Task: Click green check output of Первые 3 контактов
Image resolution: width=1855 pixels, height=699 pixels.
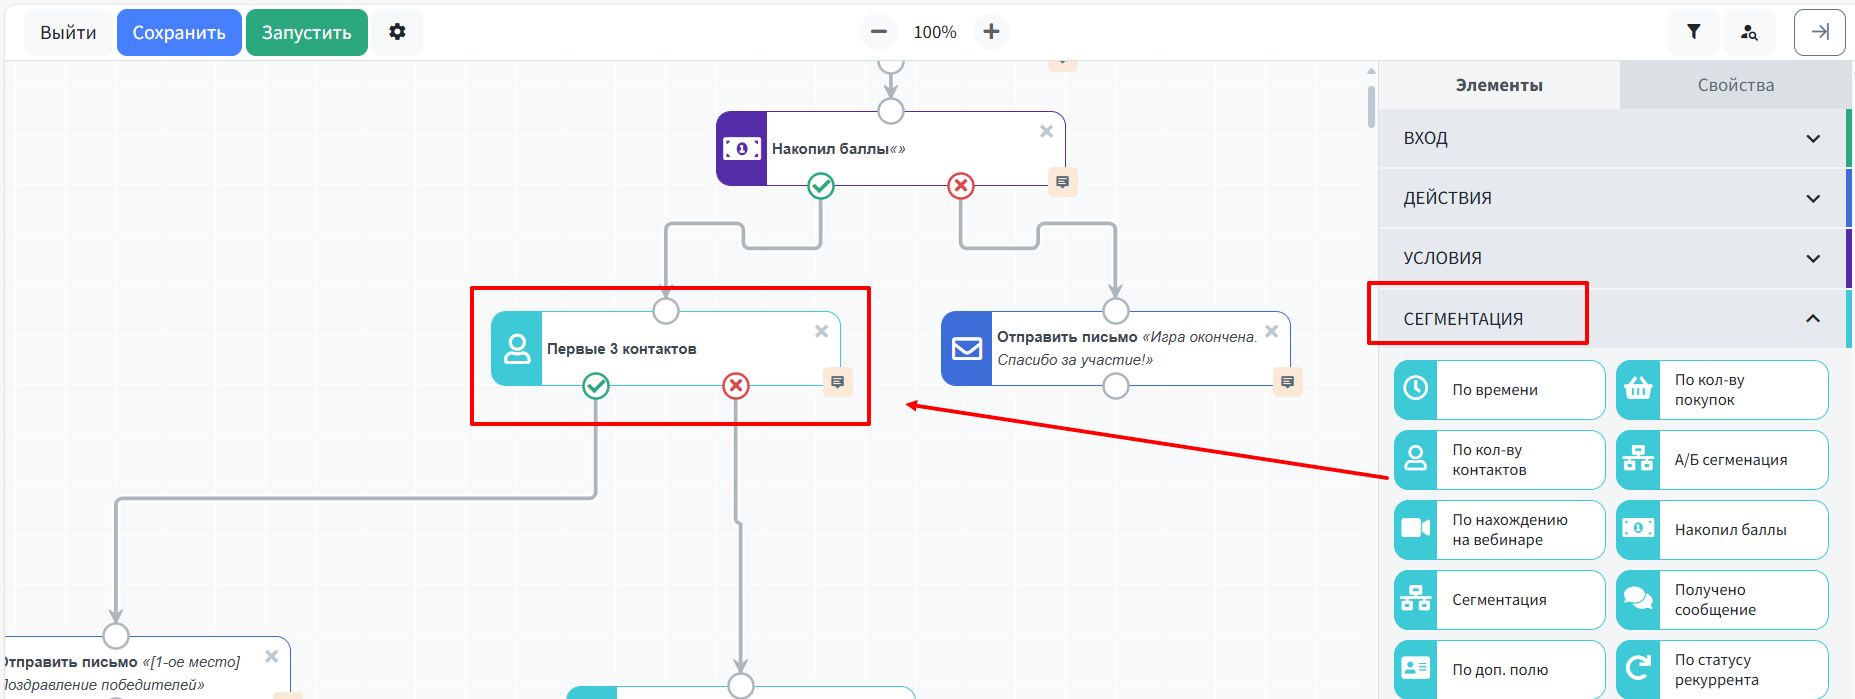Action: pos(596,385)
